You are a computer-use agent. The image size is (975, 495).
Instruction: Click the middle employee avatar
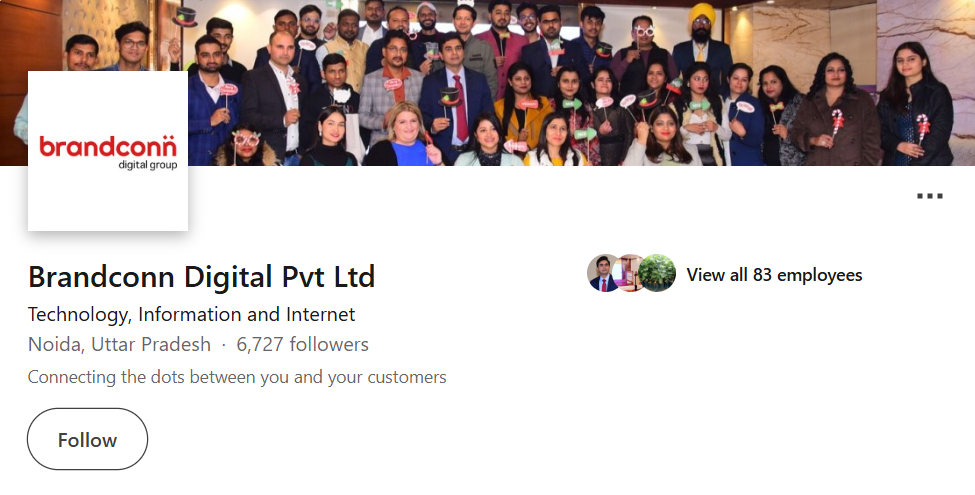(x=630, y=274)
